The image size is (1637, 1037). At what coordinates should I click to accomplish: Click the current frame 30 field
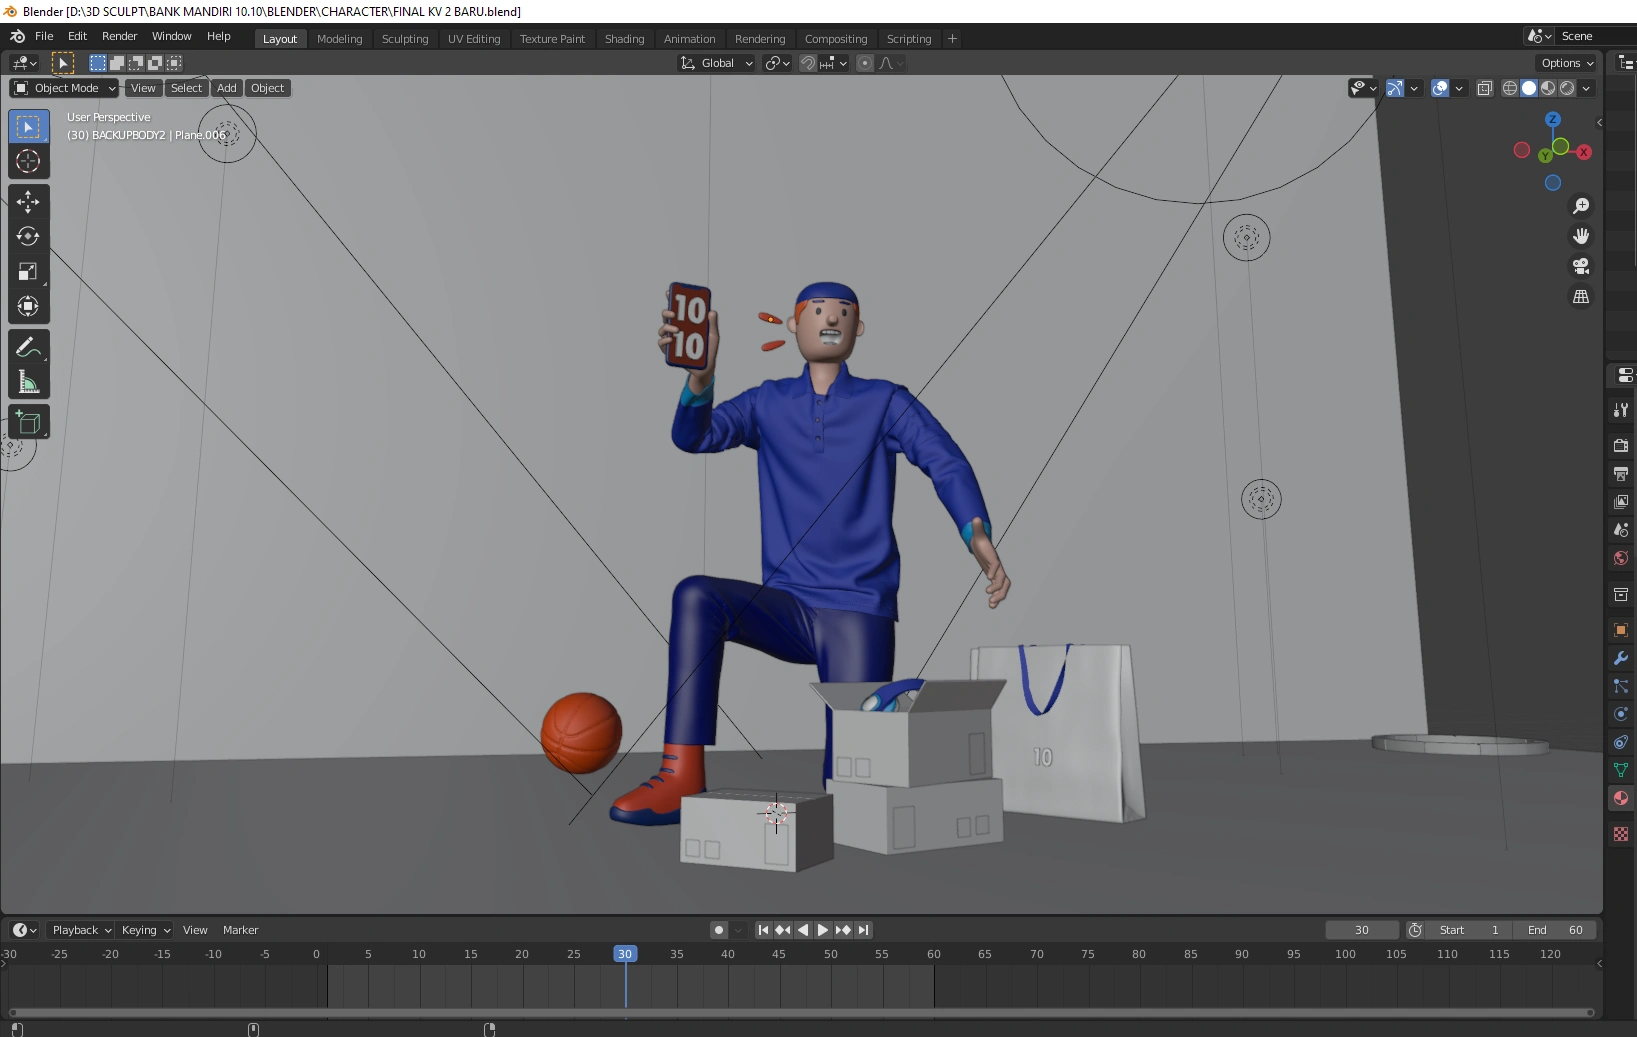[1362, 930]
